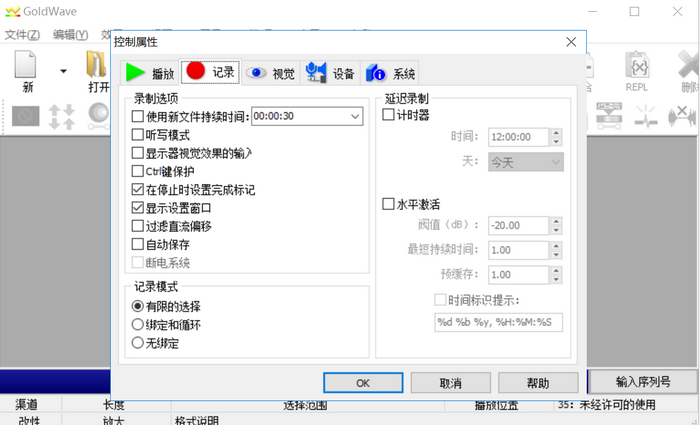
Task: Toggle Ctrl键保护 checkbox
Action: [x=138, y=171]
